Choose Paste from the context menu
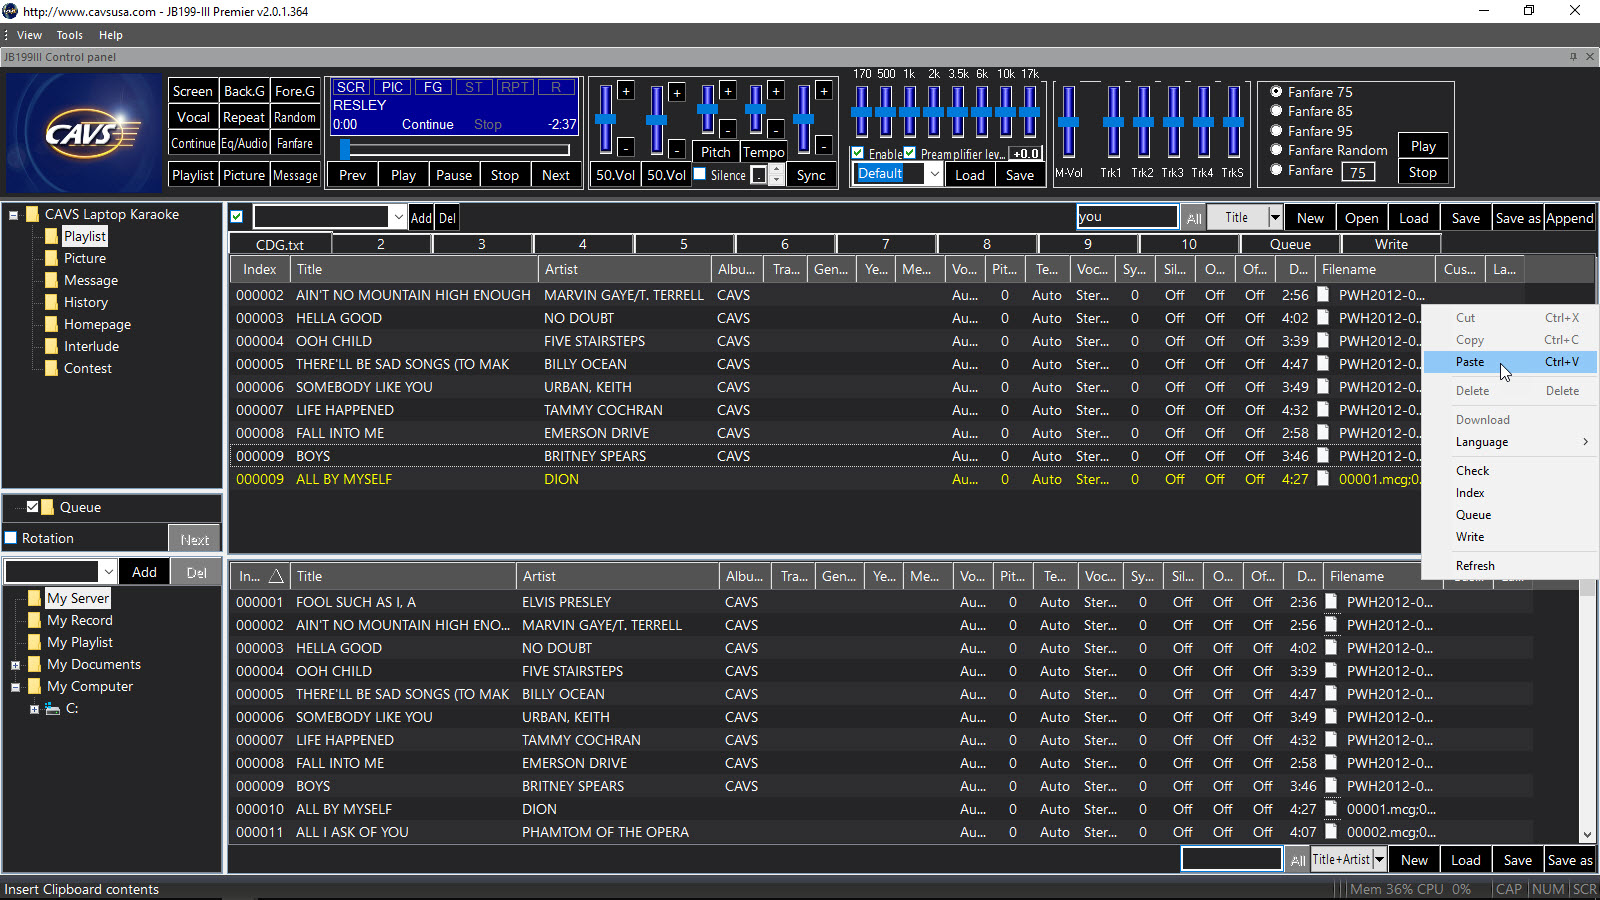Image resolution: width=1600 pixels, height=900 pixels. click(x=1509, y=362)
